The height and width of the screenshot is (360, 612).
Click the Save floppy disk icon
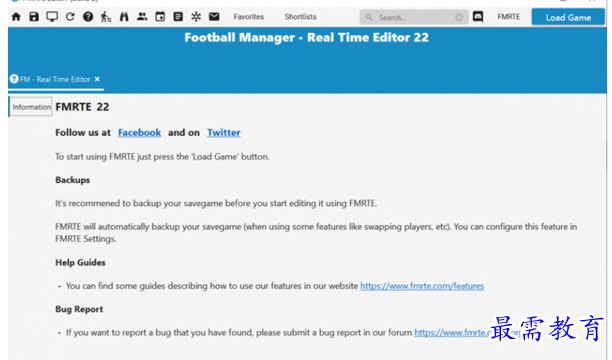(x=34, y=17)
